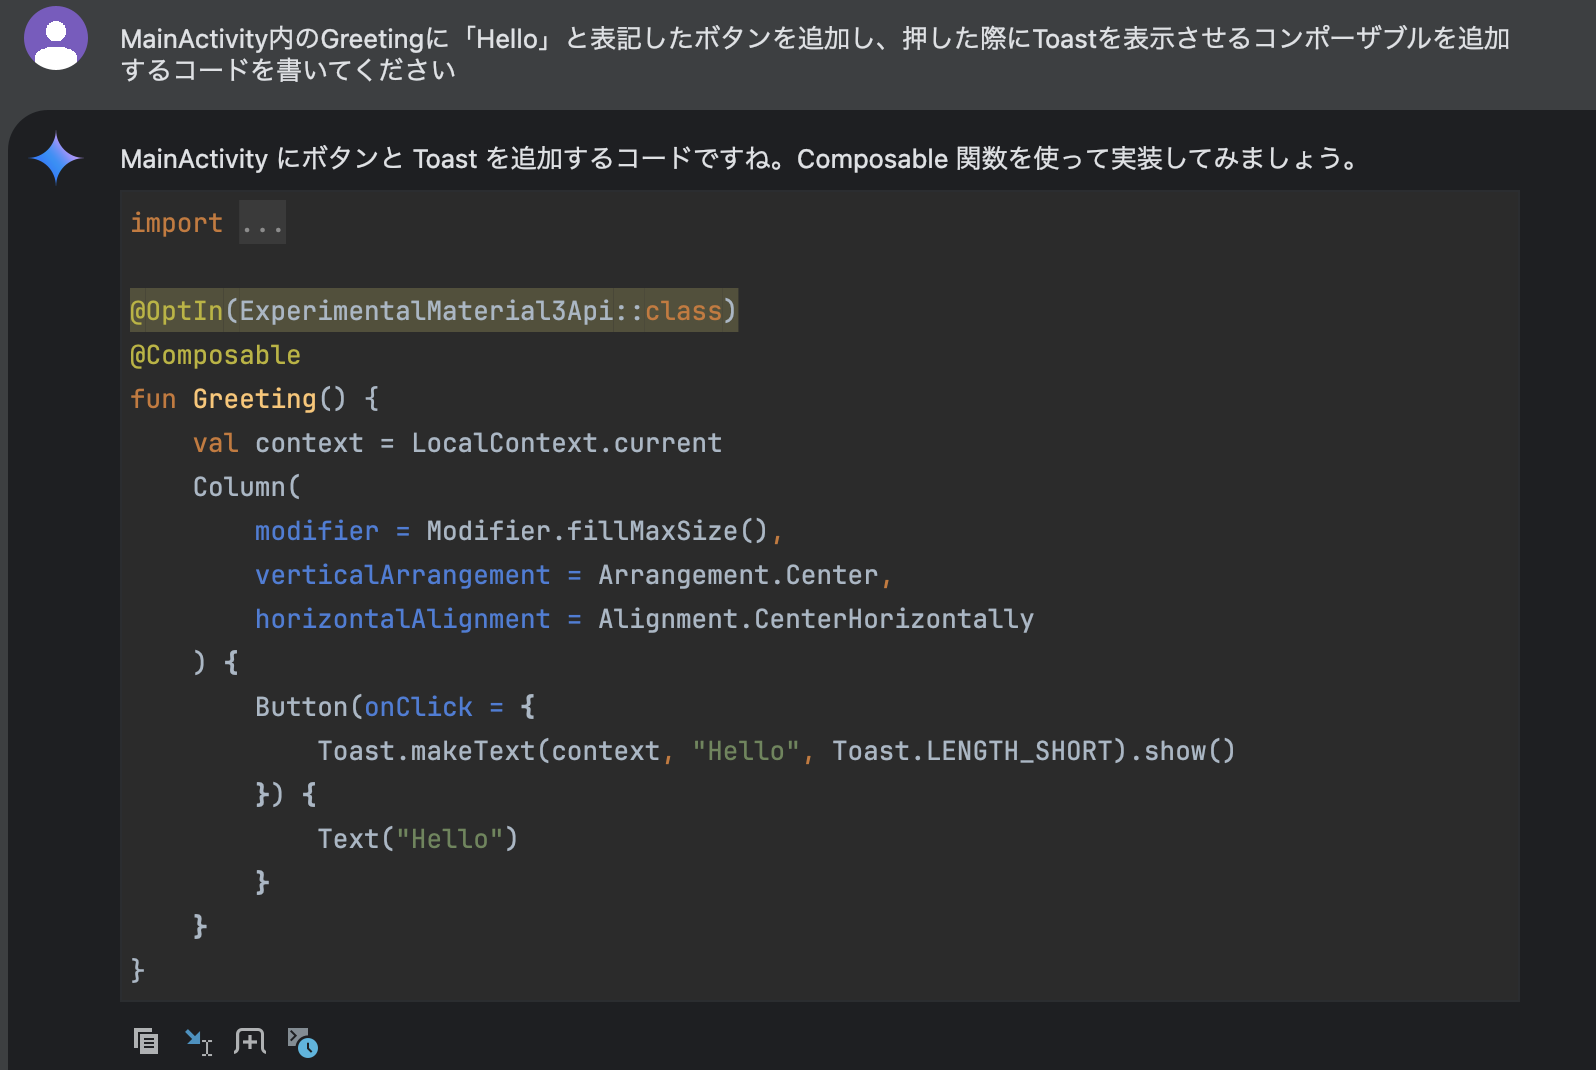1596x1070 pixels.
Task: Click the val keyword in the code
Action: click(x=215, y=443)
